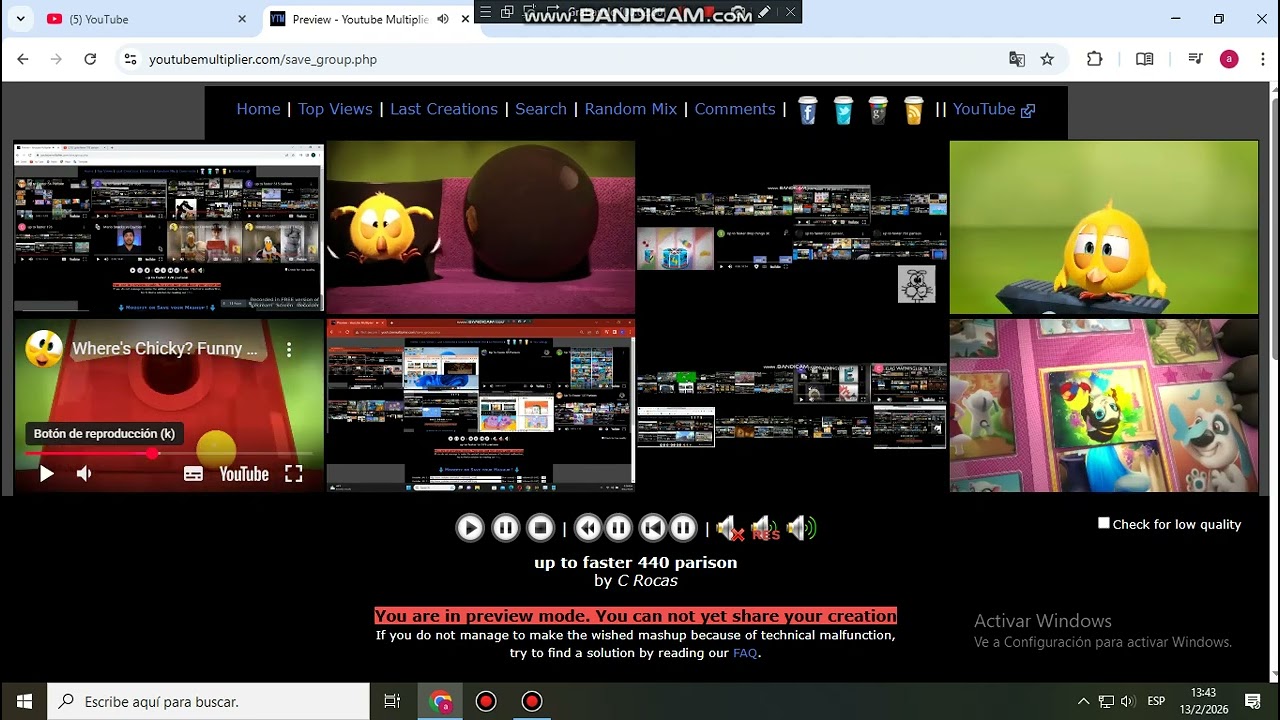The width and height of the screenshot is (1280, 720).
Task: Open the reading mode side panel icon
Action: 1145,59
